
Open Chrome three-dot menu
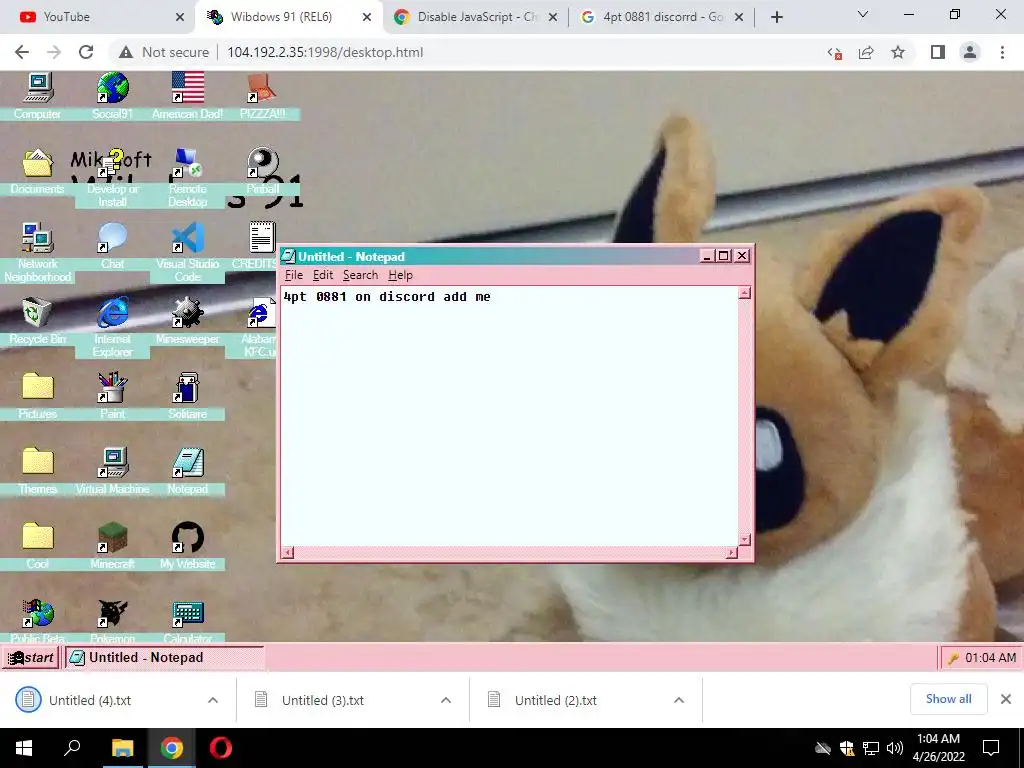tap(1002, 52)
